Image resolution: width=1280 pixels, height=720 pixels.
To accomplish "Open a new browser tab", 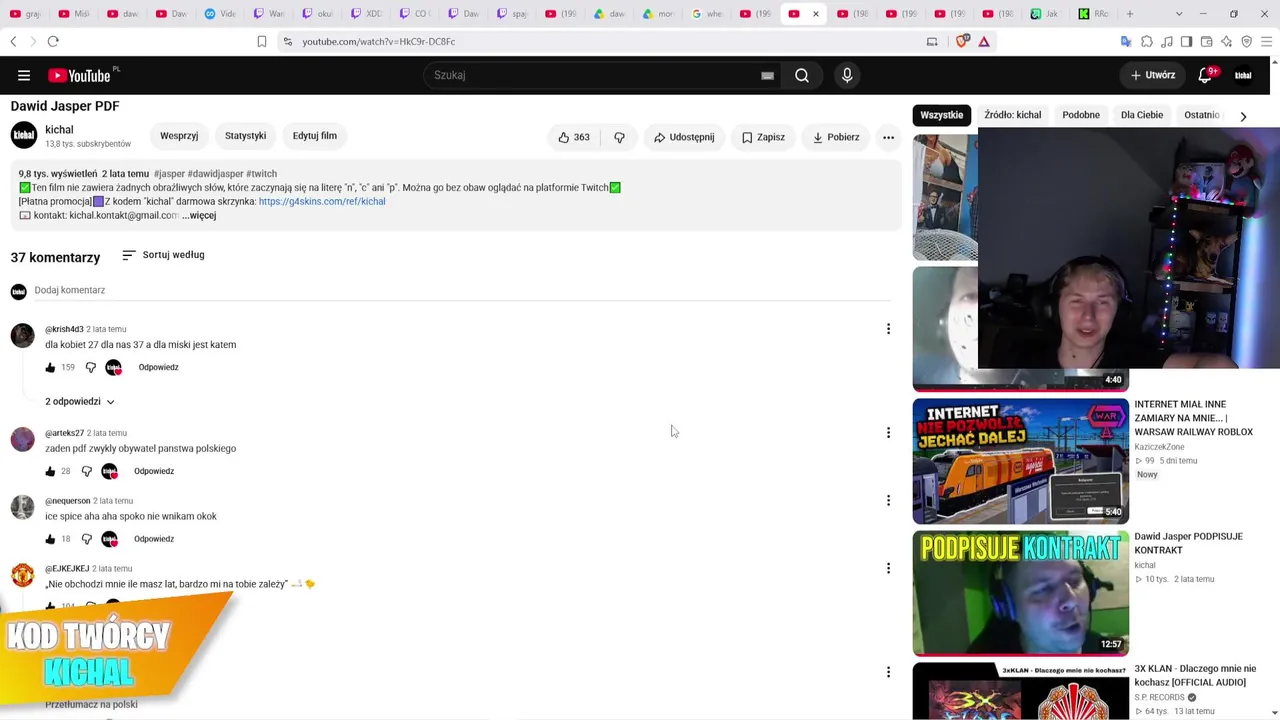I will coord(1130,14).
